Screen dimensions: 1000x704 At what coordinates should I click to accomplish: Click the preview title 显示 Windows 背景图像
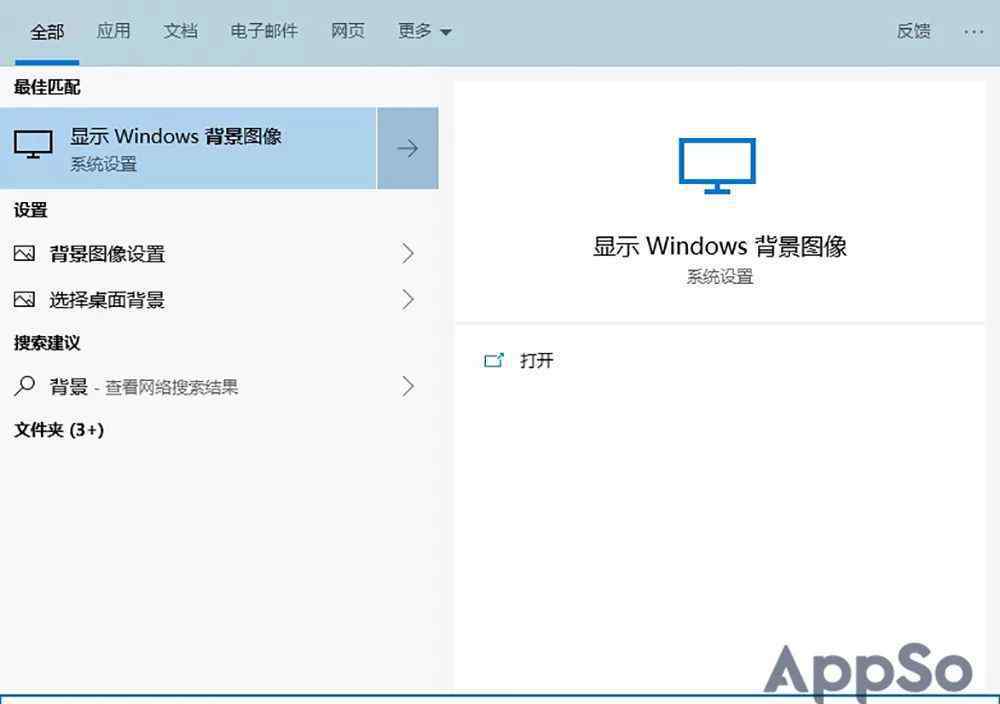coord(719,246)
